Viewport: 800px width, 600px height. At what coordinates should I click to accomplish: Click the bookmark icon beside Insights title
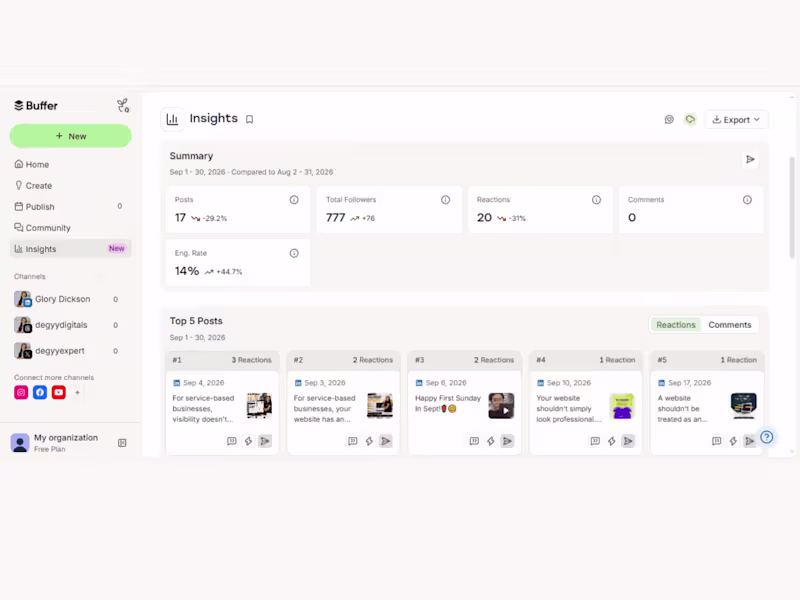tap(249, 119)
